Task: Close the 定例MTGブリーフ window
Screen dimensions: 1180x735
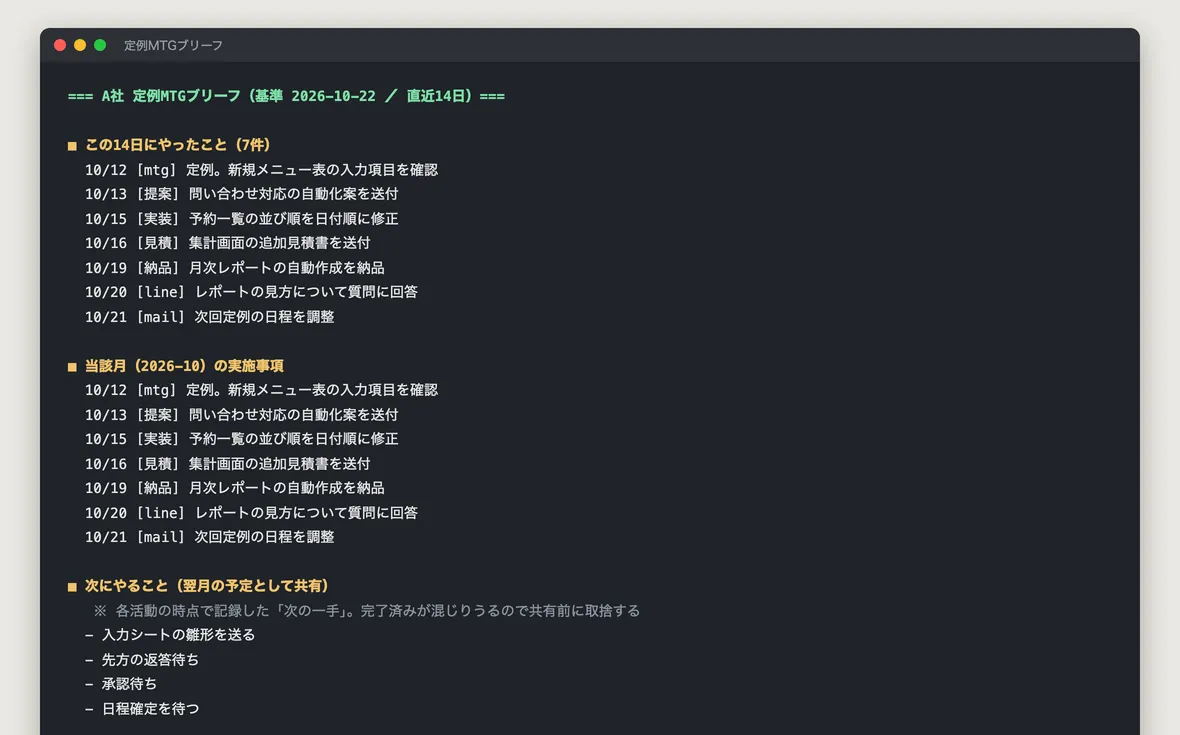Action: (x=60, y=45)
